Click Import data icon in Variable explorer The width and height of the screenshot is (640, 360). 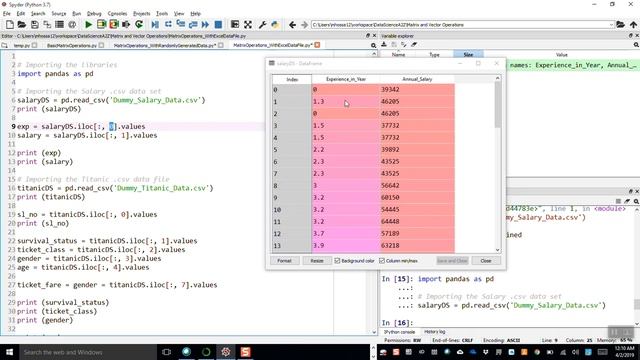click(x=384, y=44)
